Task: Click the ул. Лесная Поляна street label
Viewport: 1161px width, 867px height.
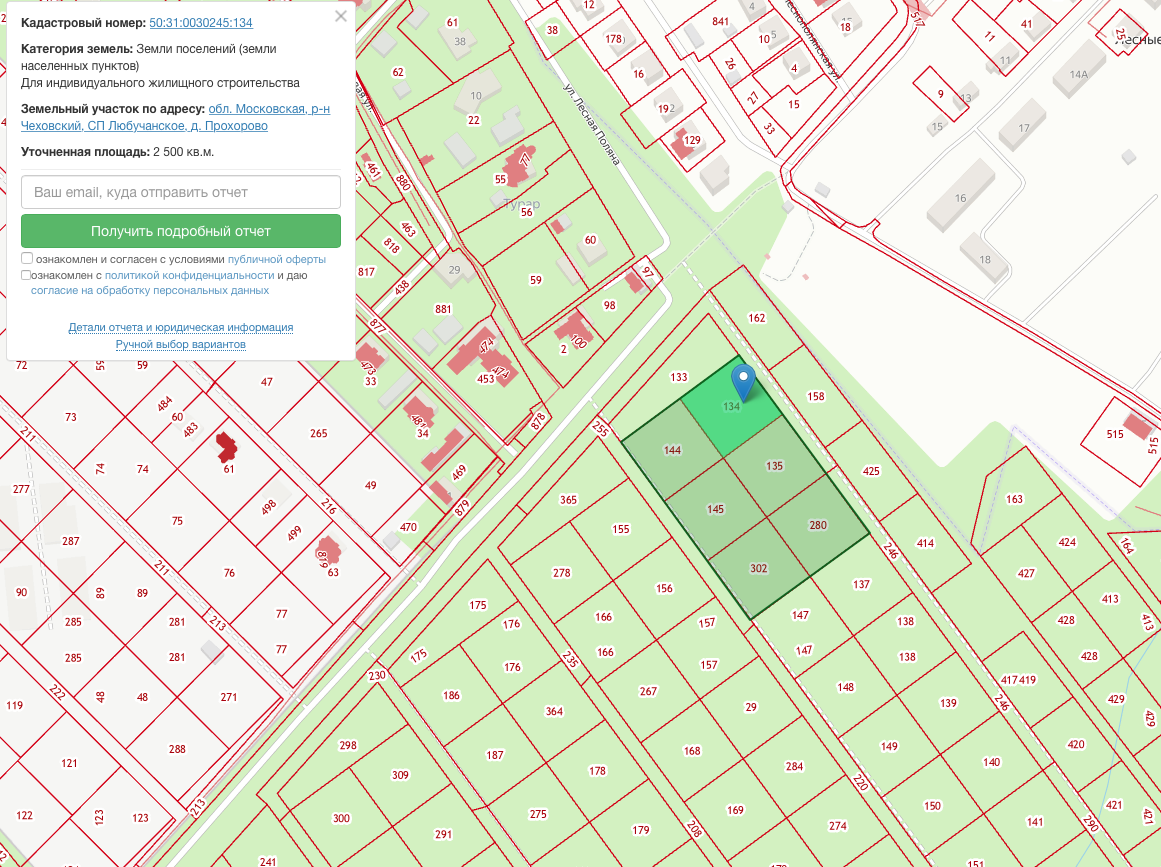Action: [x=591, y=124]
